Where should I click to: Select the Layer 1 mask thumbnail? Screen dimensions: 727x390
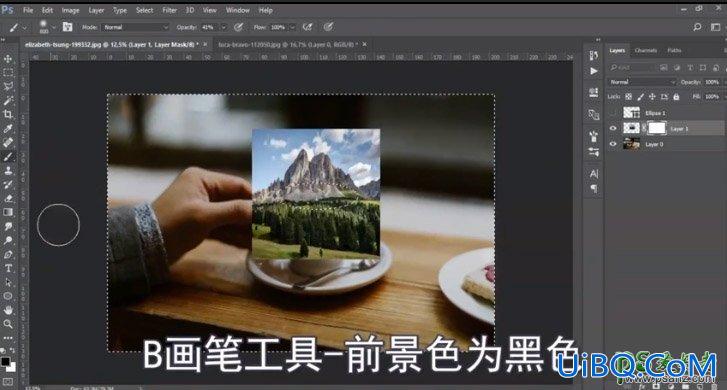pyautogui.click(x=657, y=128)
